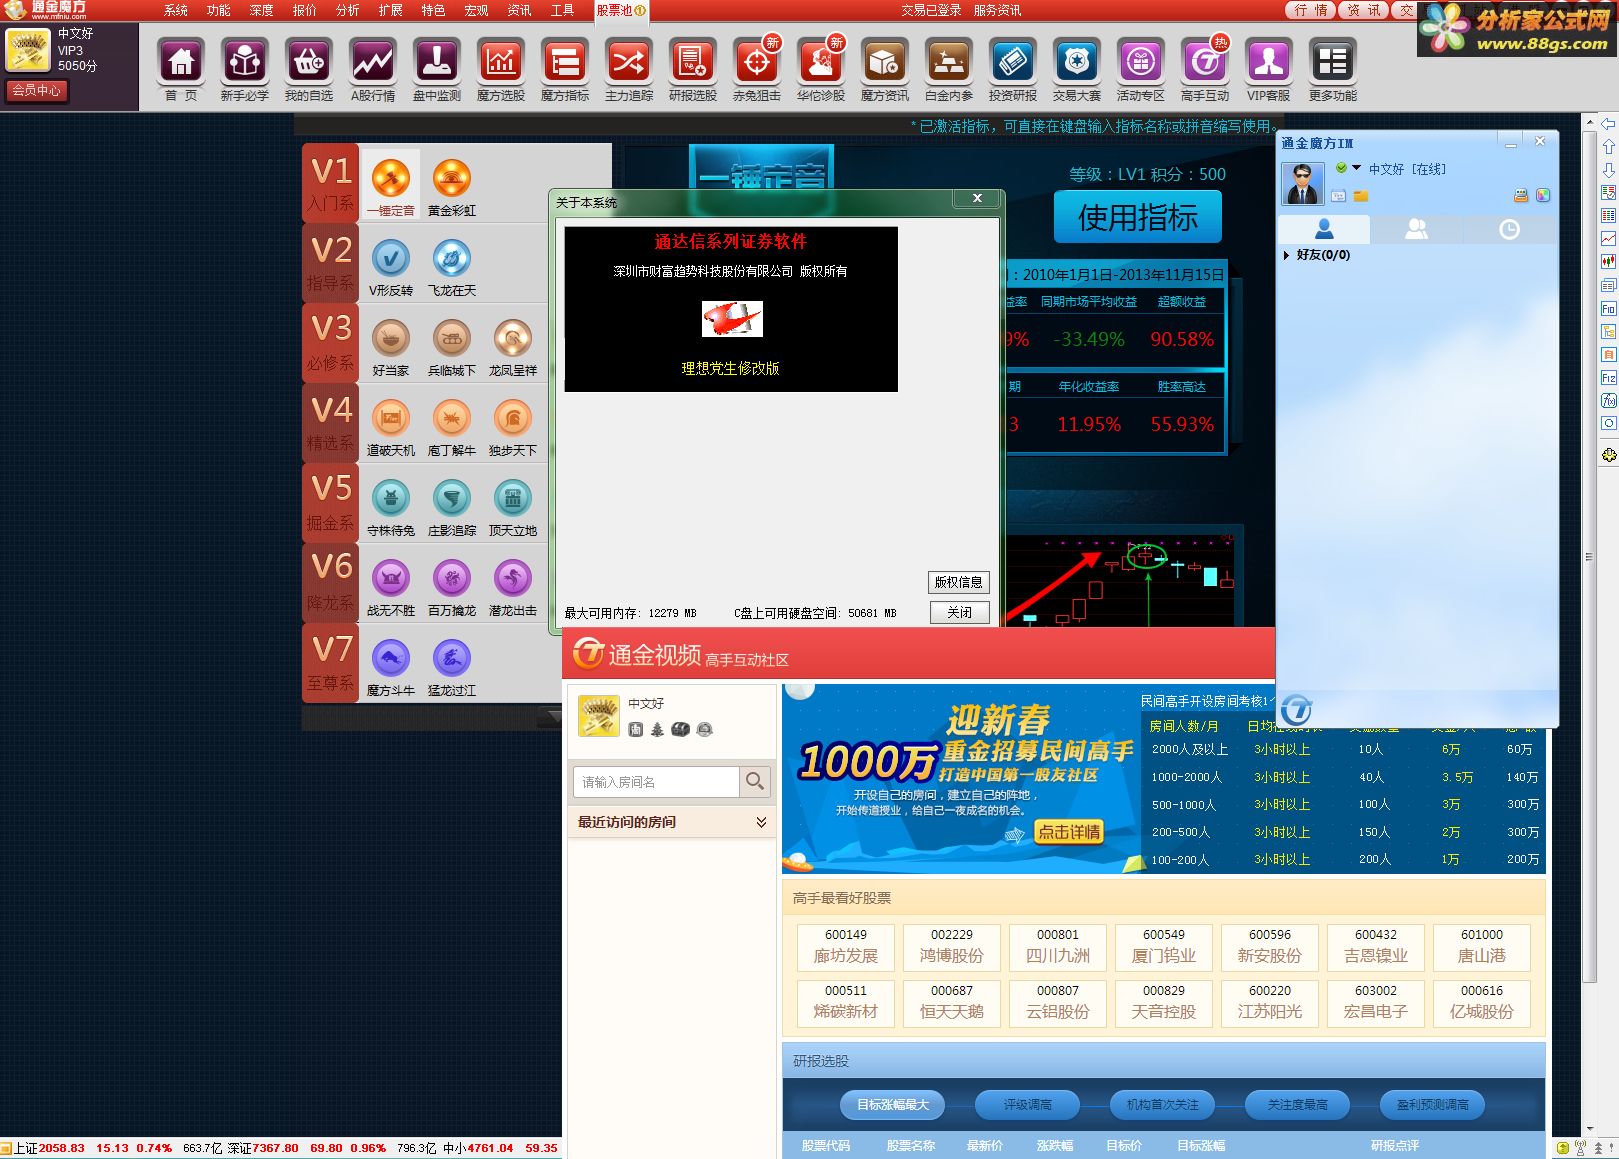Open 更多功能 more functions icon

(1333, 62)
